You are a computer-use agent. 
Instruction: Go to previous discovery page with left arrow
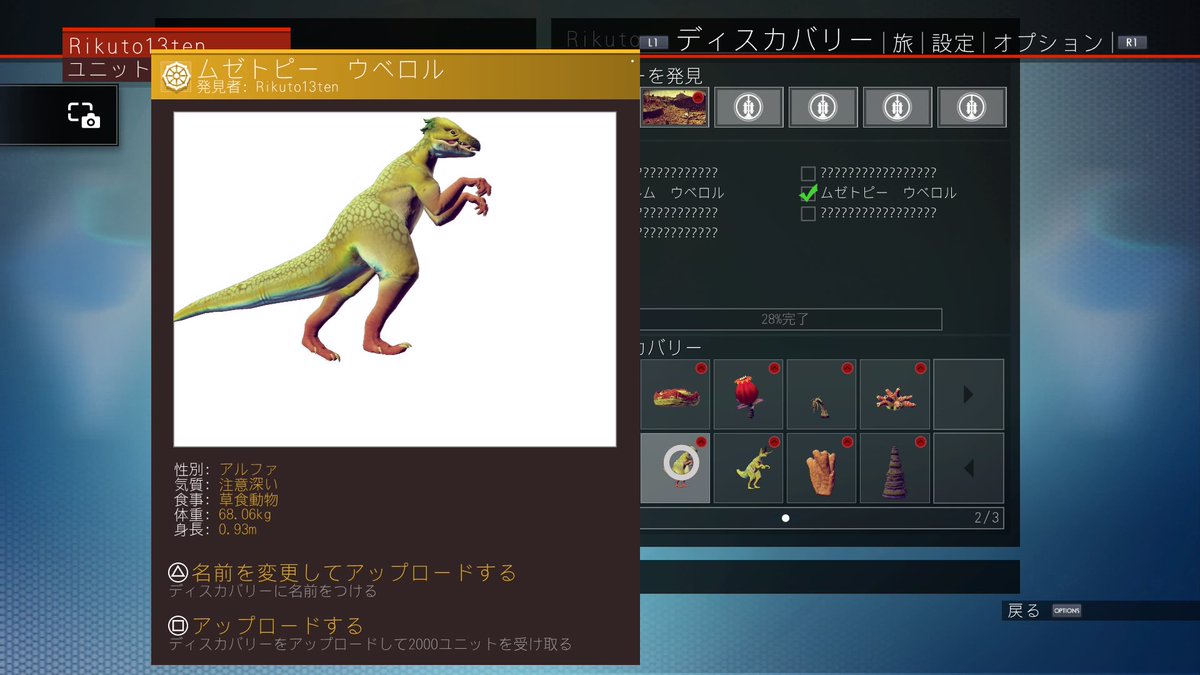click(x=968, y=468)
